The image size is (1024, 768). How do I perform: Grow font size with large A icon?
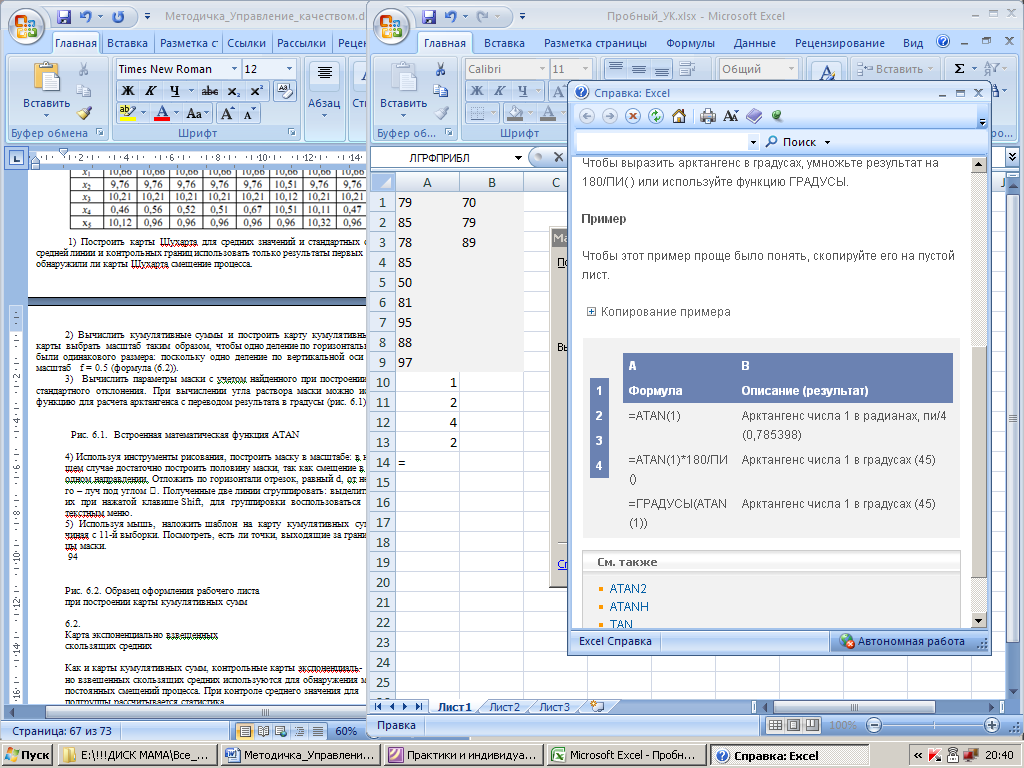227,113
